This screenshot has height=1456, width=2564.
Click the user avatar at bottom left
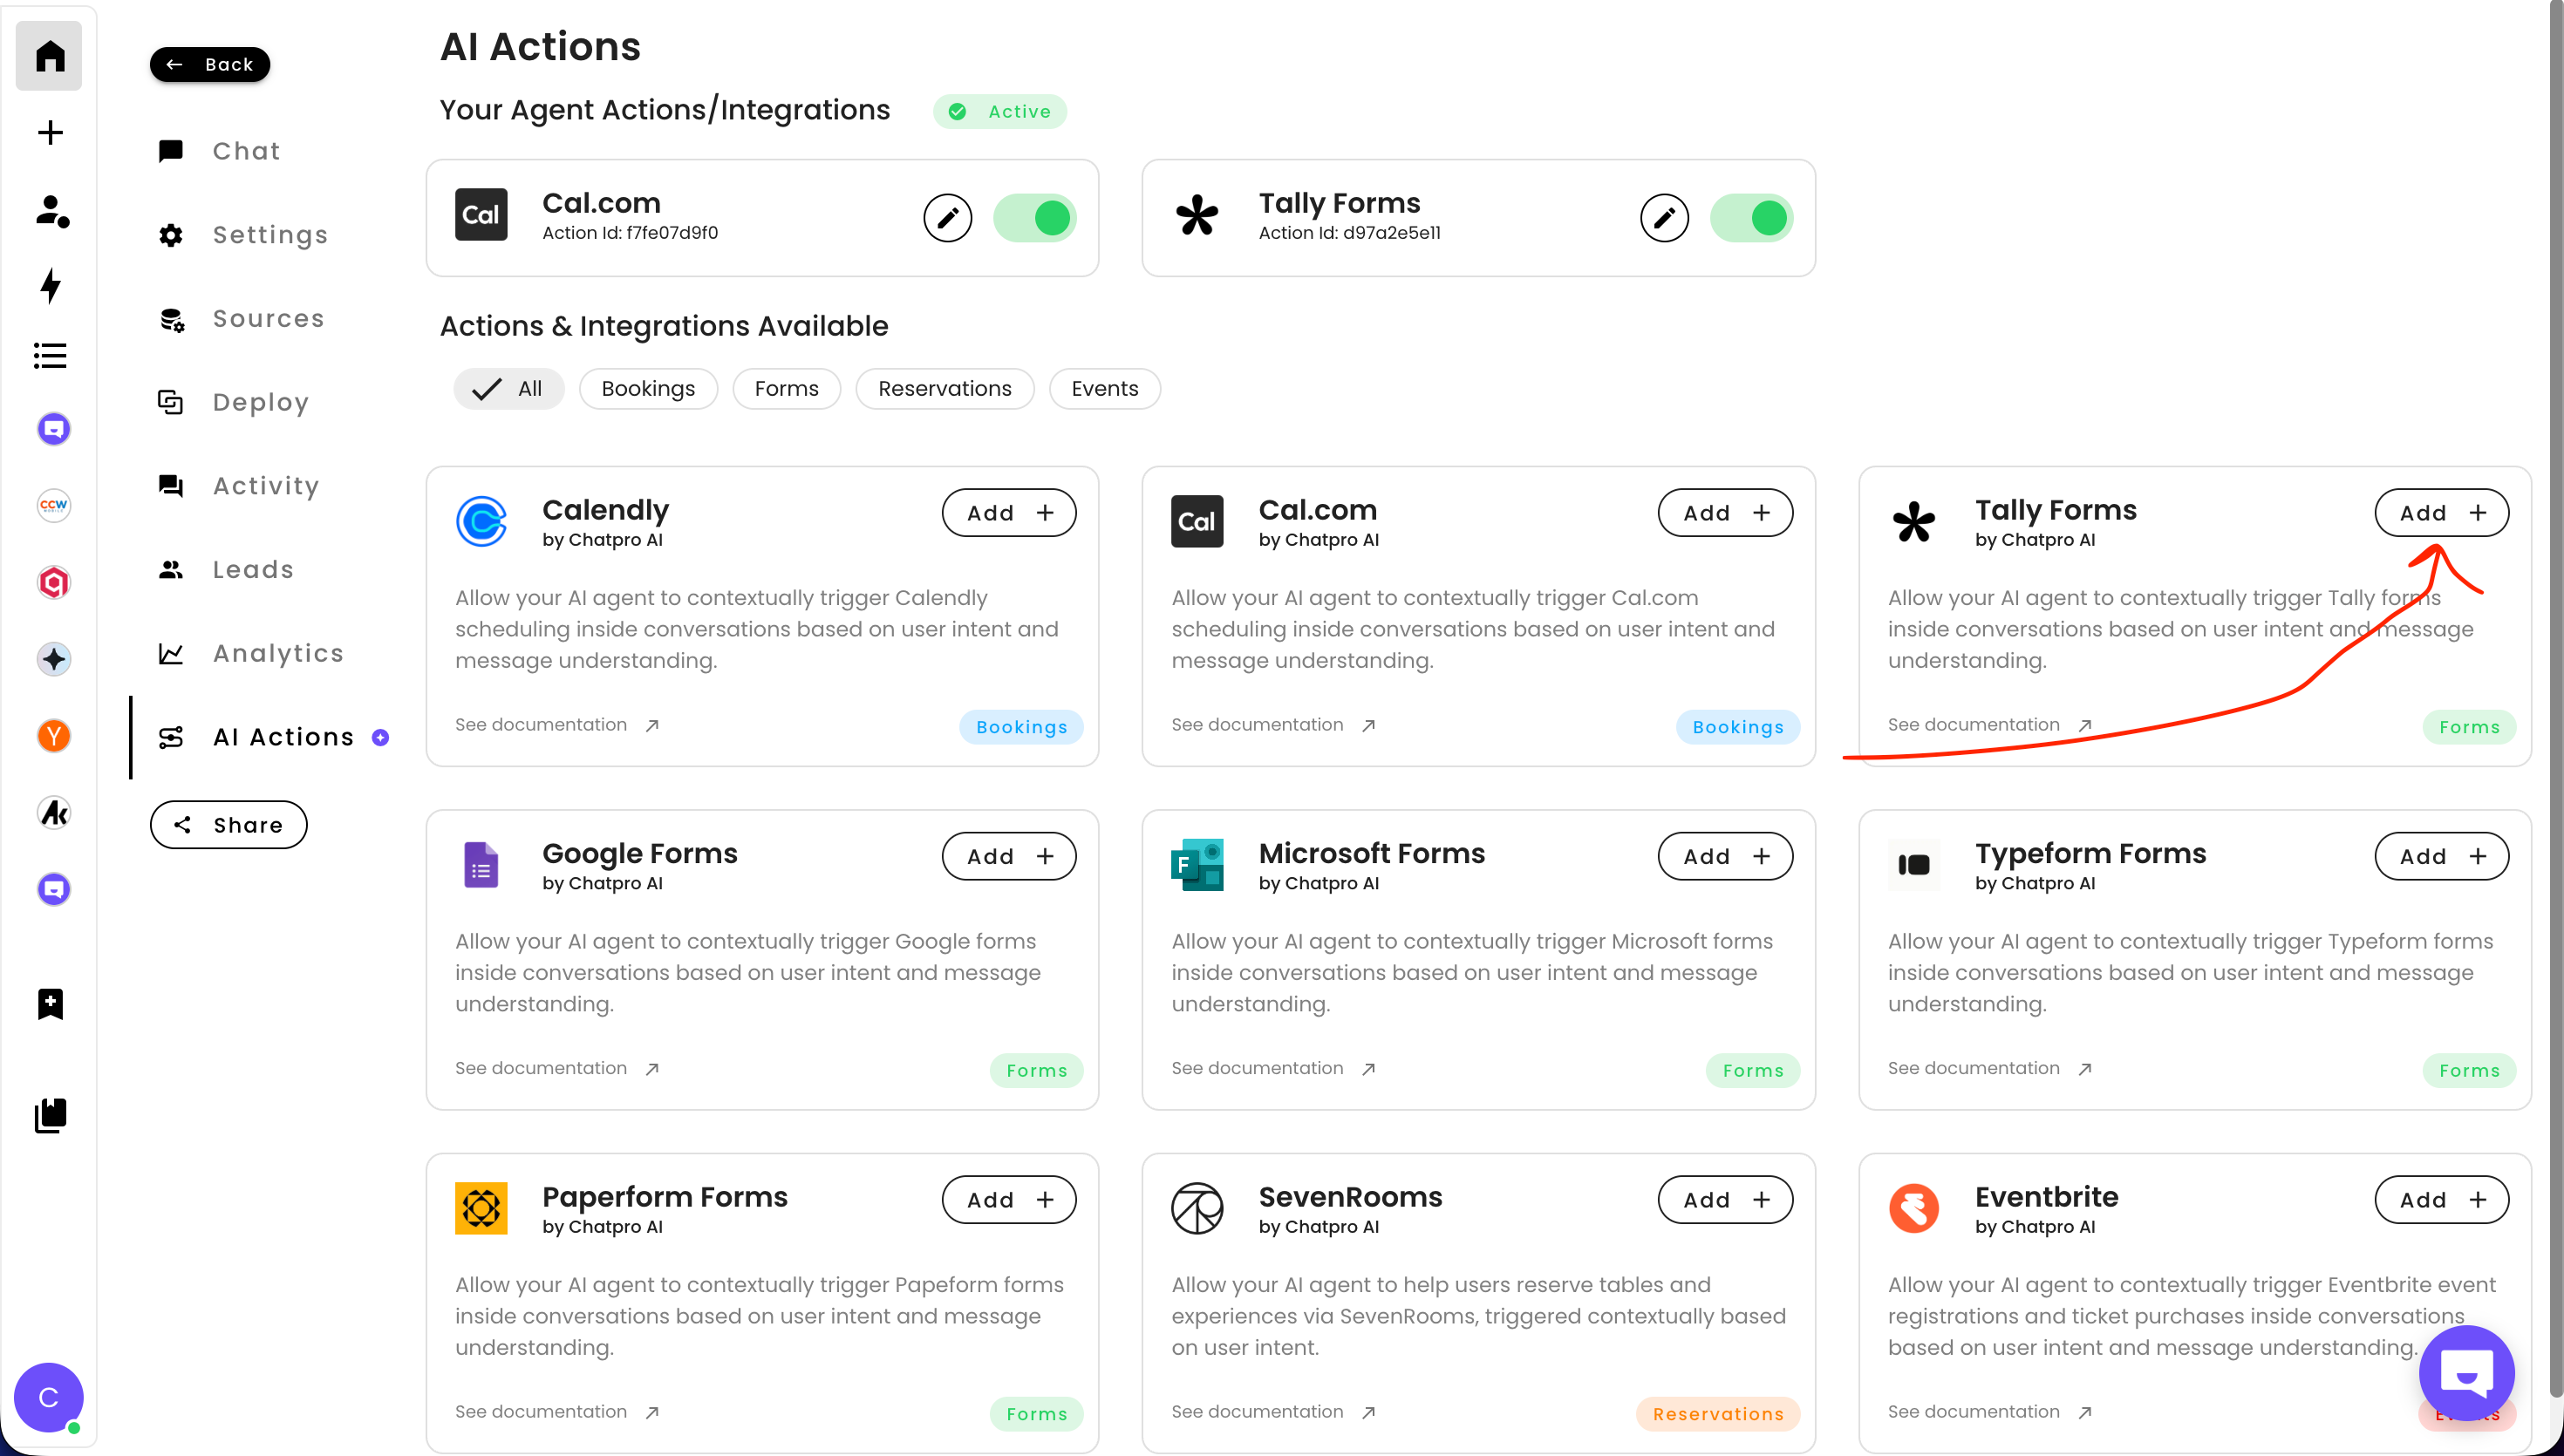pos(48,1397)
